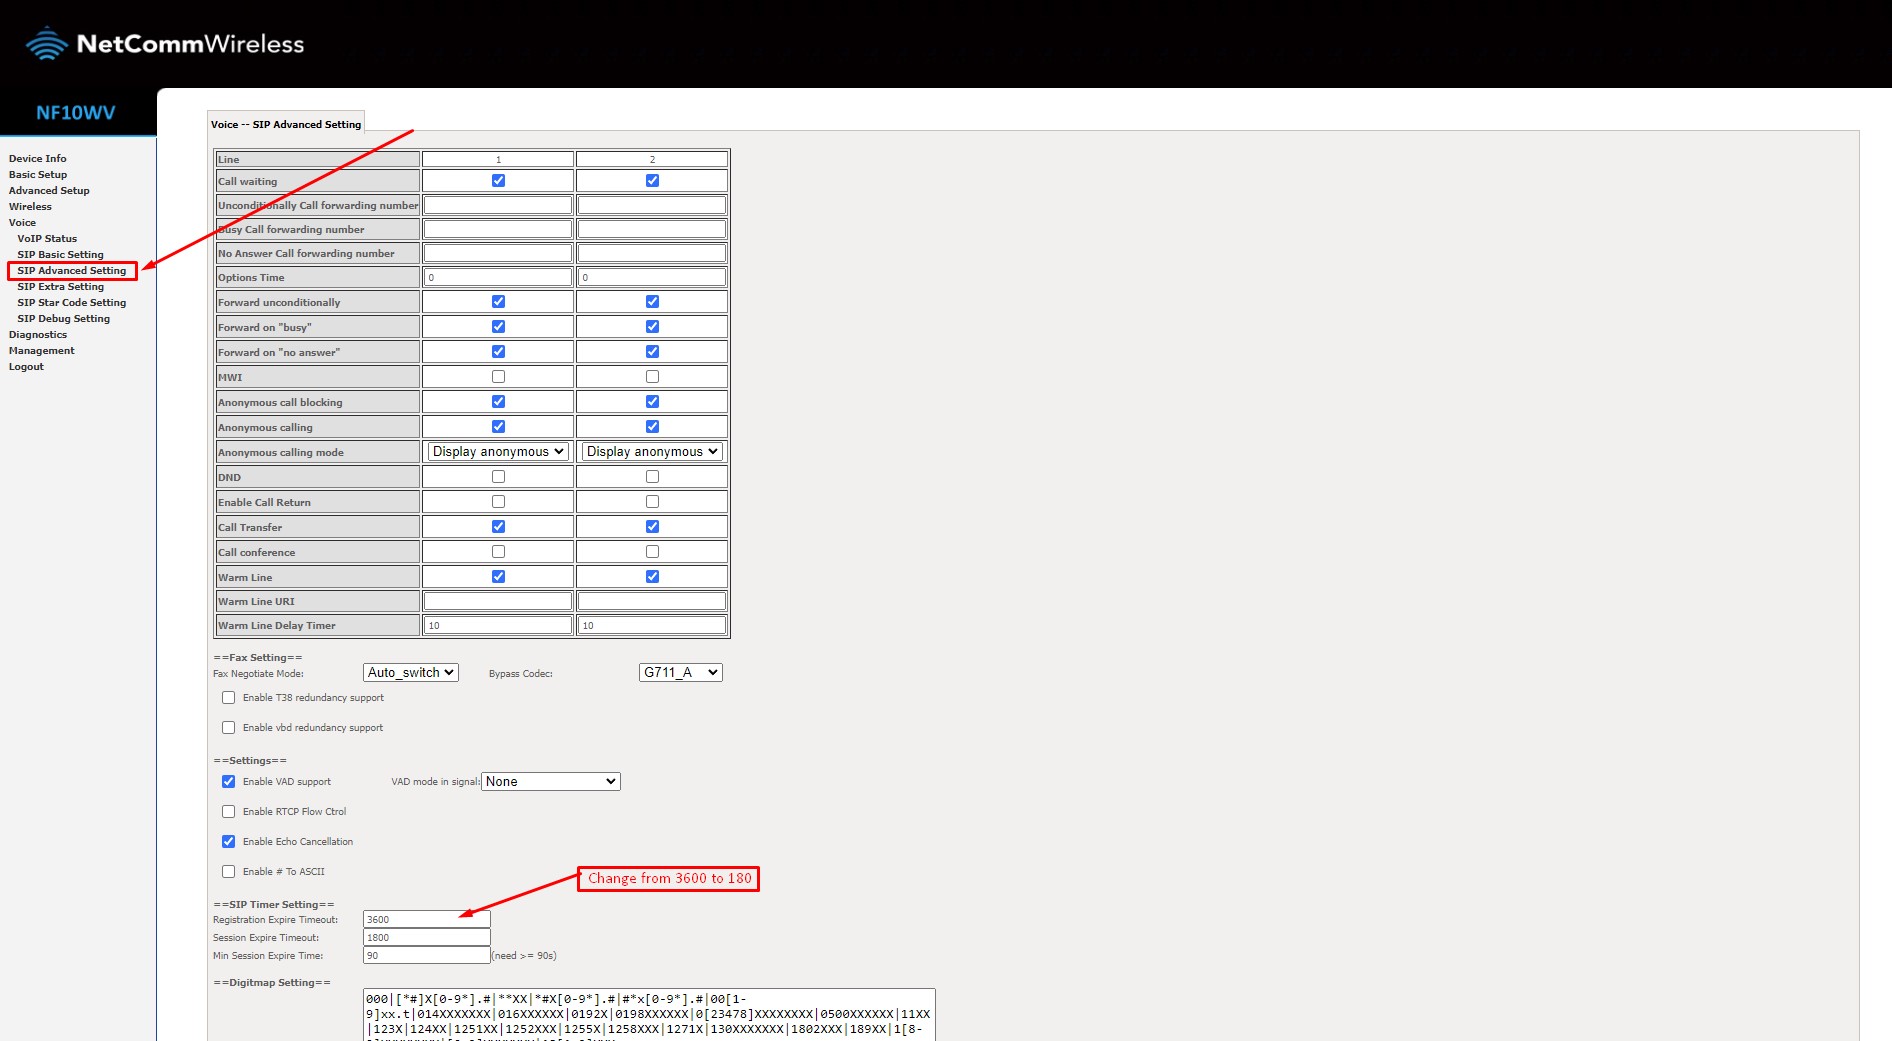Enable # To ASCII checkbox
The image size is (1892, 1041).
tap(228, 872)
